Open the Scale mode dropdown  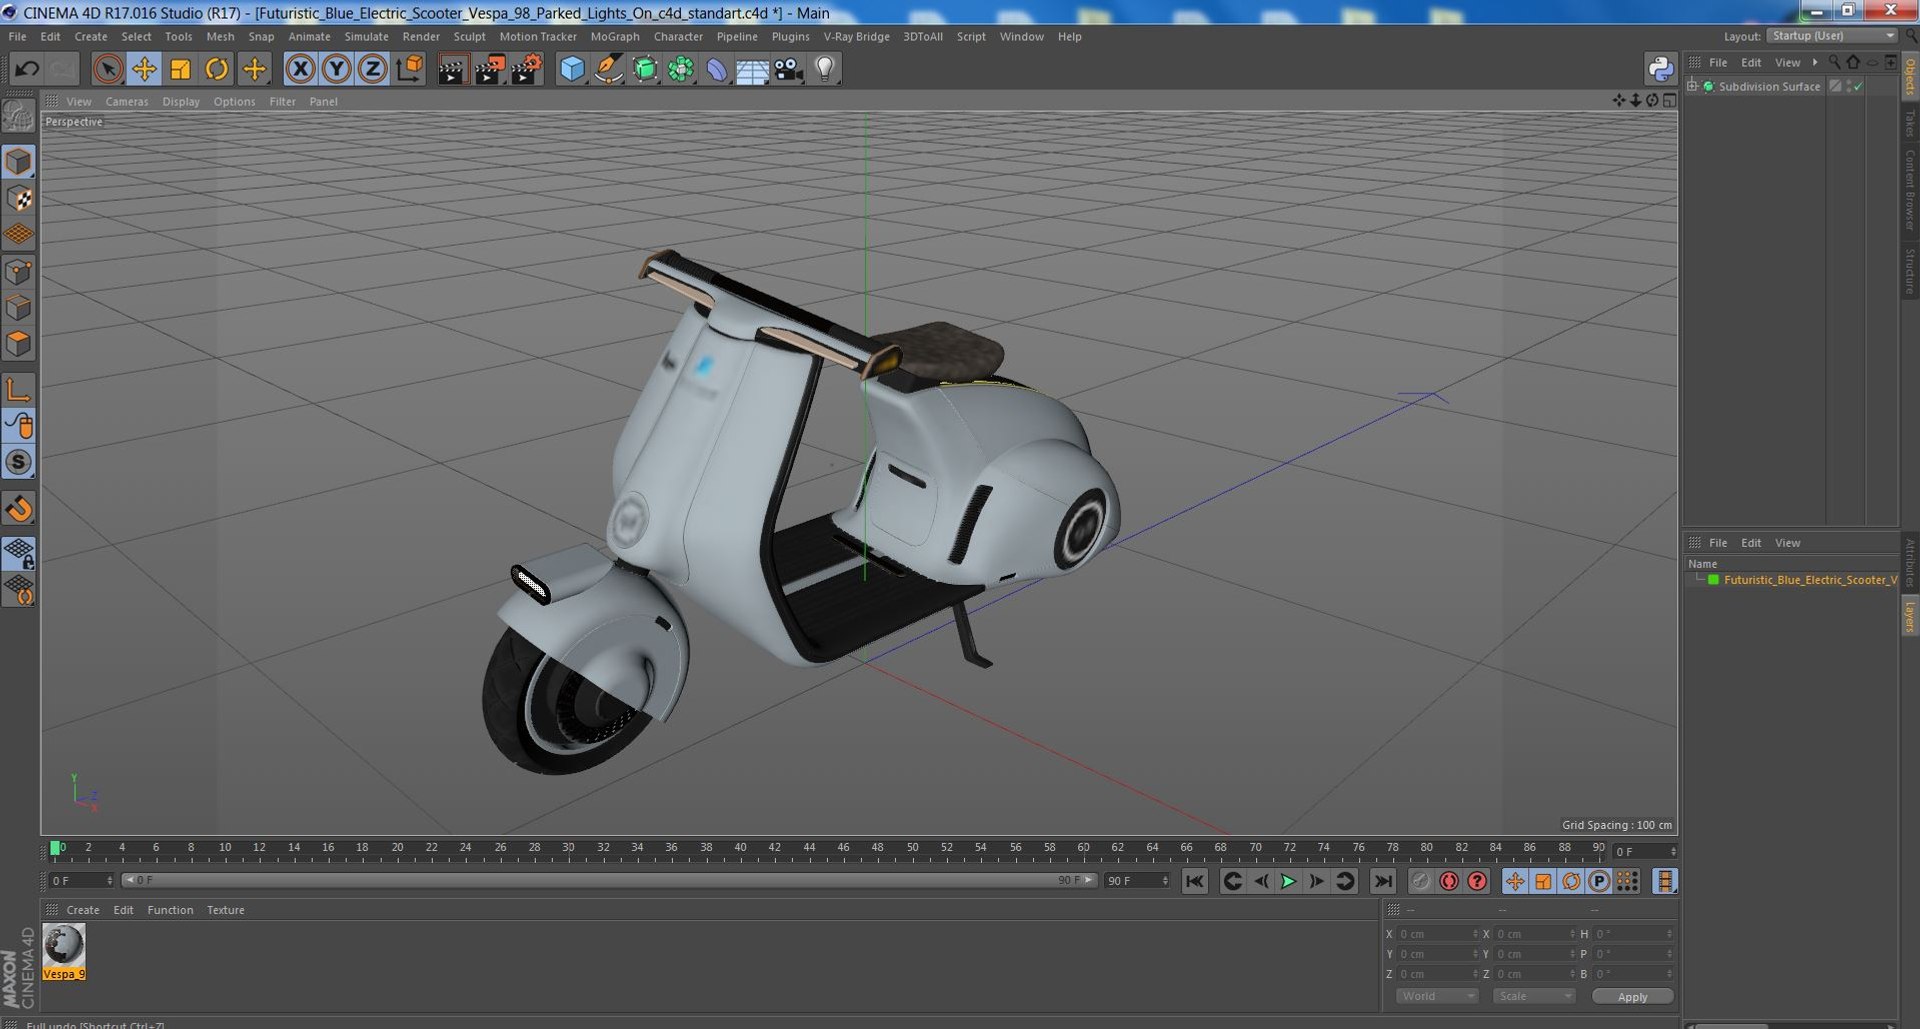click(1534, 996)
